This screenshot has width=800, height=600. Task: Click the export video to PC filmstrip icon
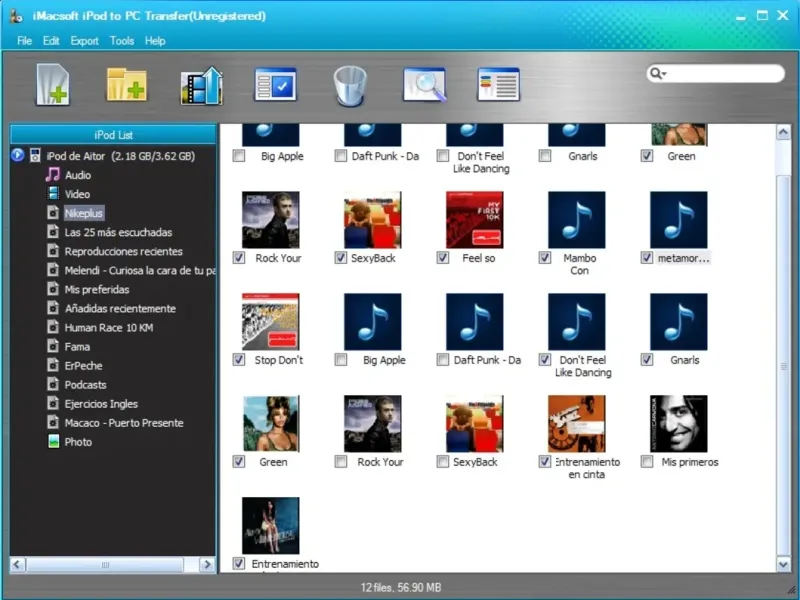[202, 86]
